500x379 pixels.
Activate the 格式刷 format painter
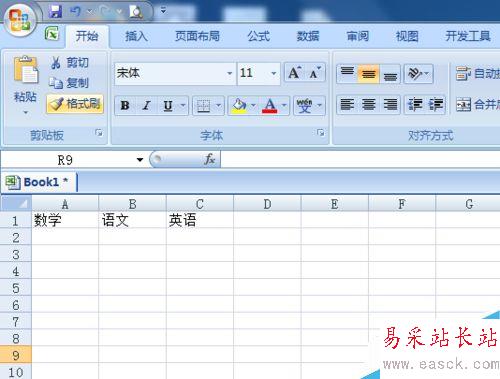point(75,104)
